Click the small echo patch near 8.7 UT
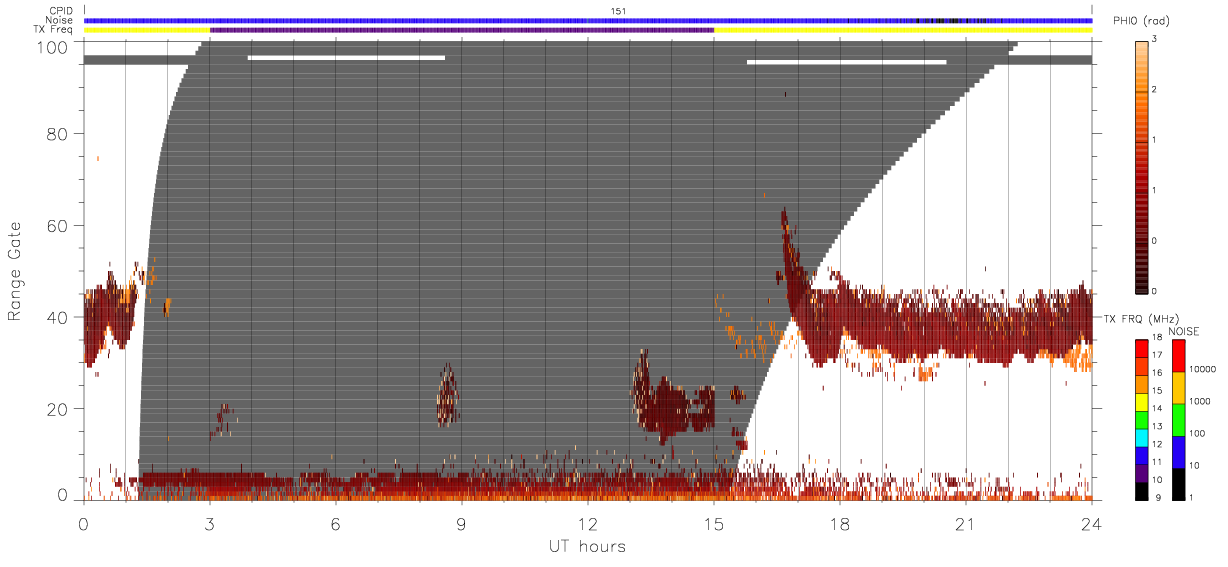The width and height of the screenshot is (1228, 567). (447, 395)
